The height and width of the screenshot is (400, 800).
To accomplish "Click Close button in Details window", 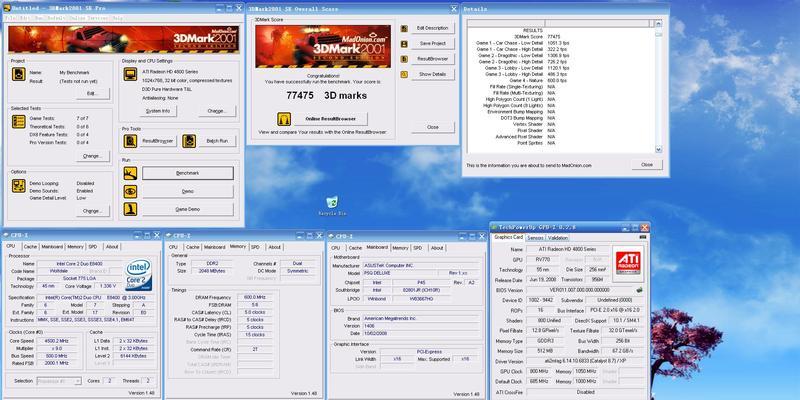I will tap(647, 165).
